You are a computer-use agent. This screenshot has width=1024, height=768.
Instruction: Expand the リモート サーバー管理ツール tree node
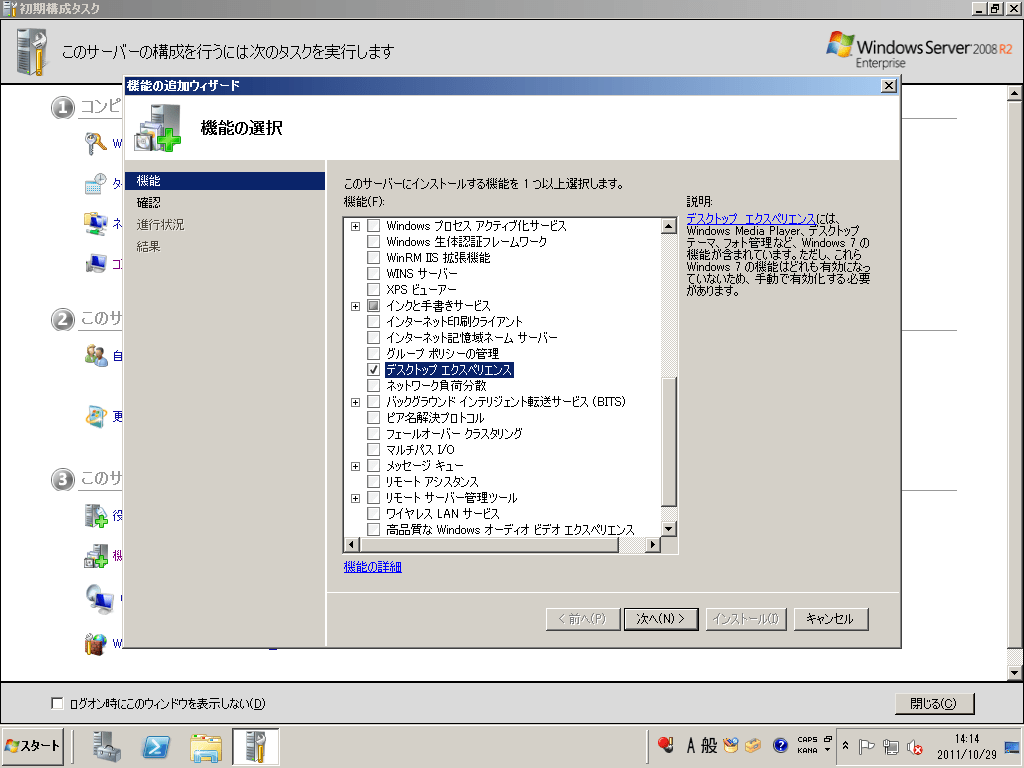355,498
